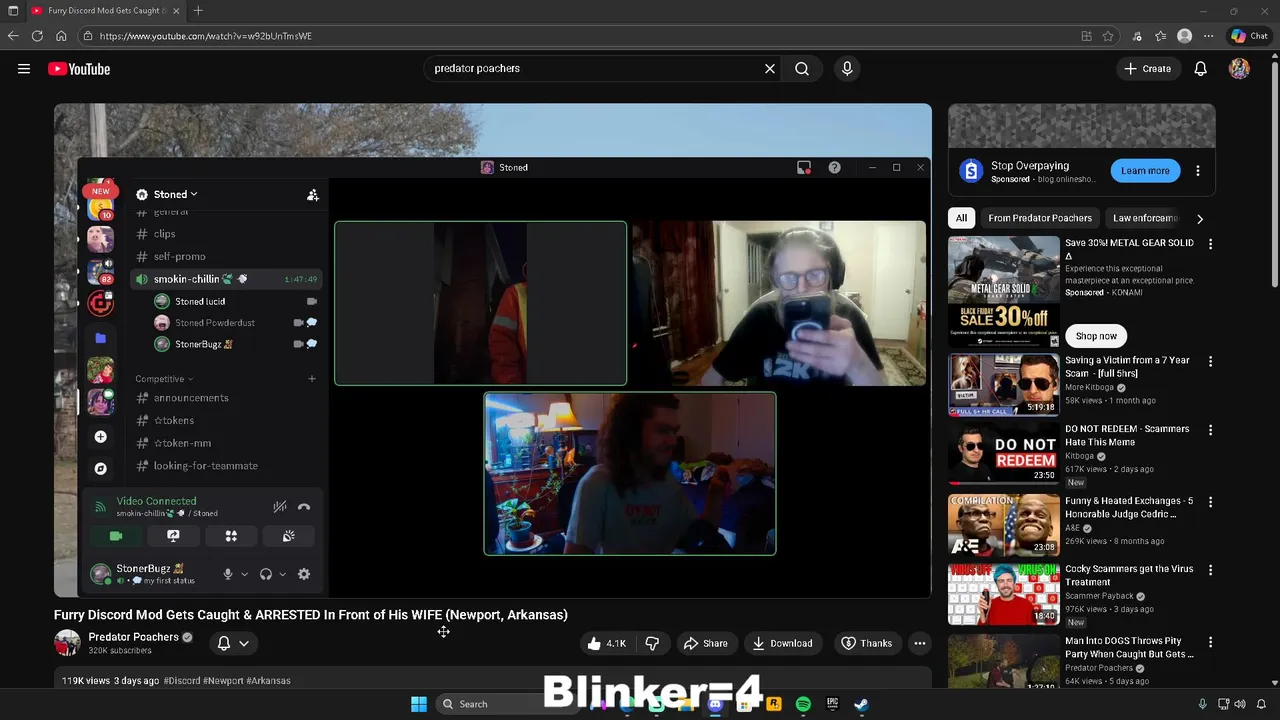1280x720 pixels.
Task: Open the Copilot Chat button
Action: (x=1250, y=36)
